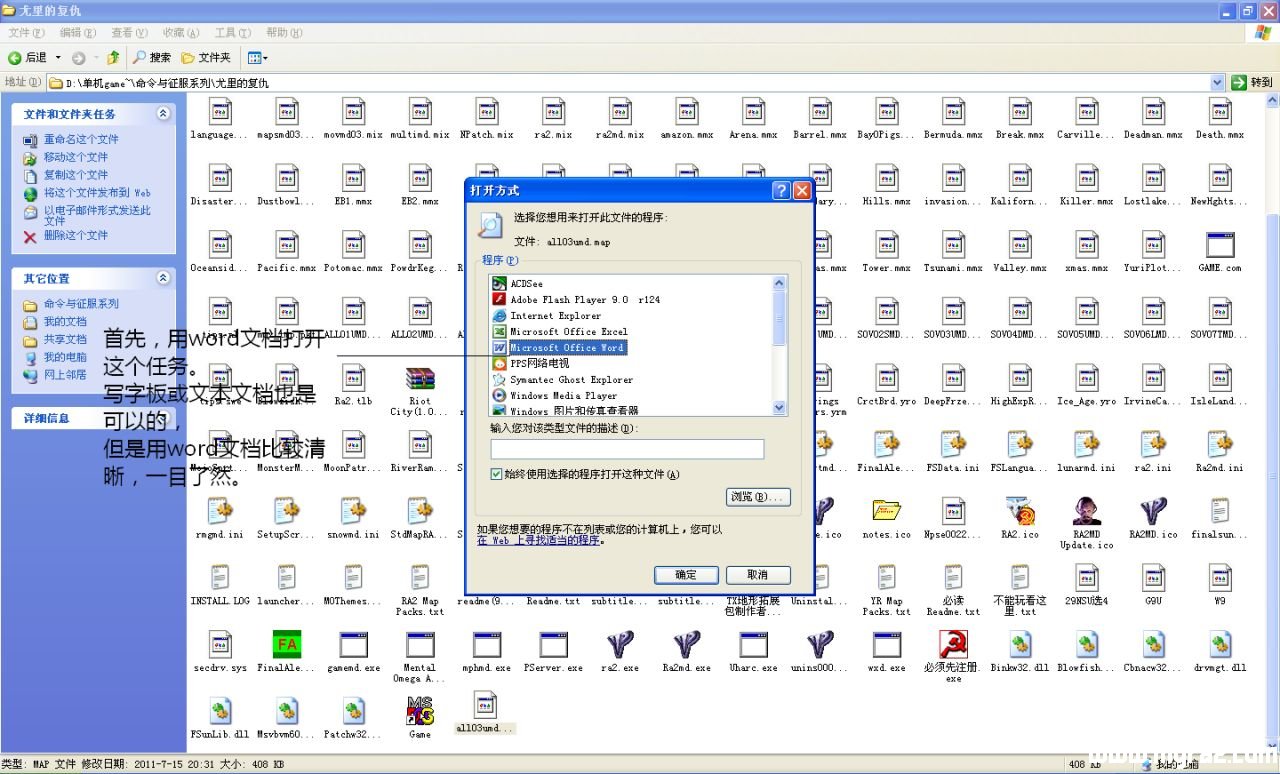Open the 工具 menu

click(x=233, y=33)
